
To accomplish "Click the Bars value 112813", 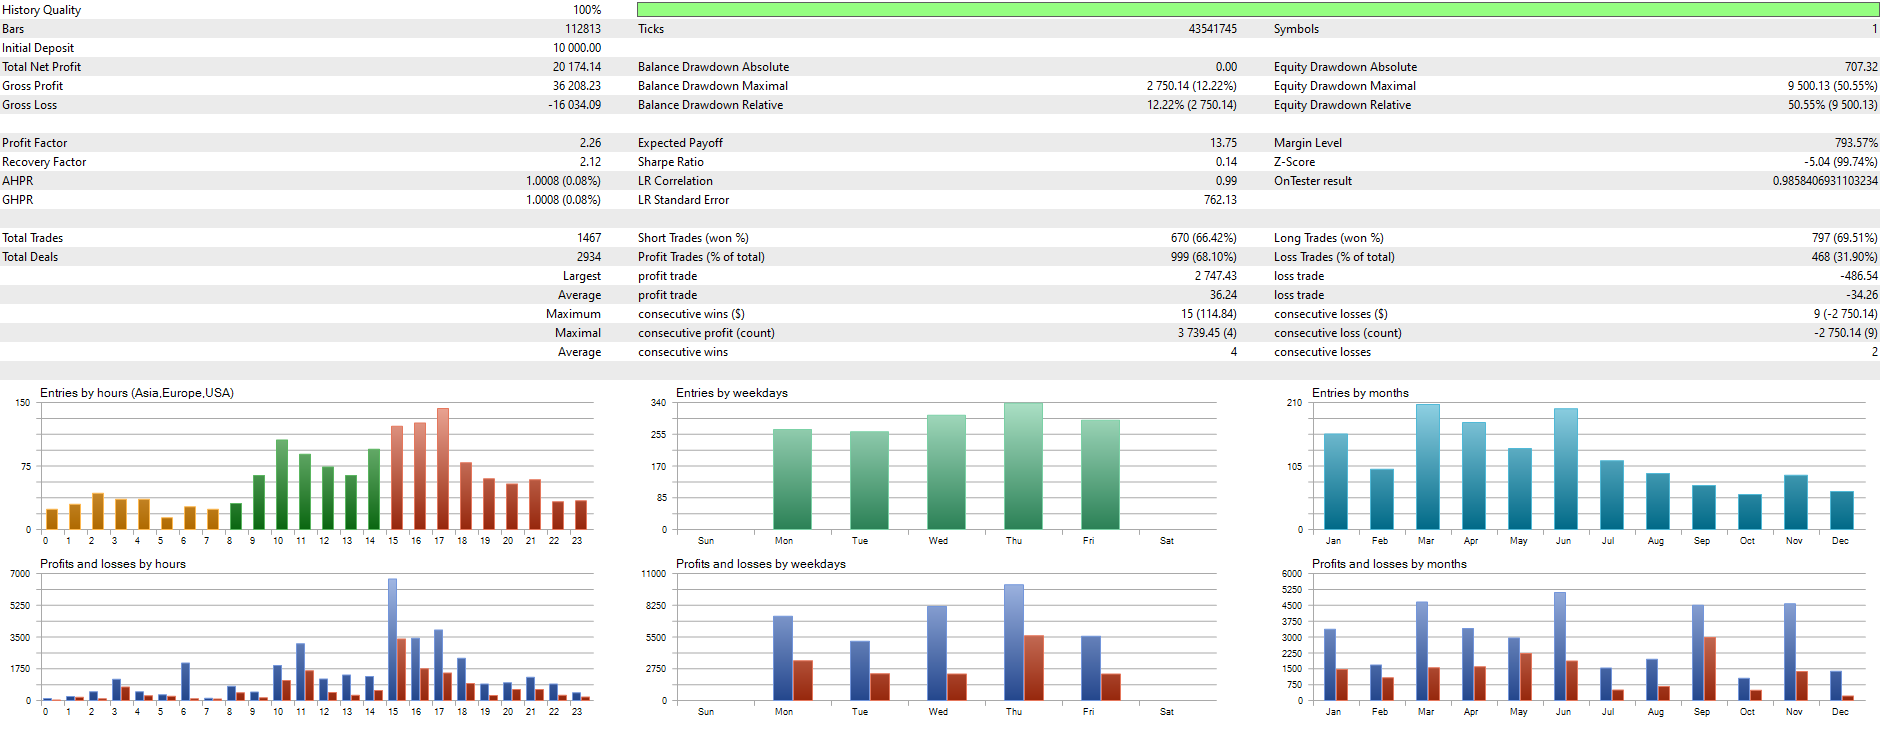I will [x=583, y=29].
